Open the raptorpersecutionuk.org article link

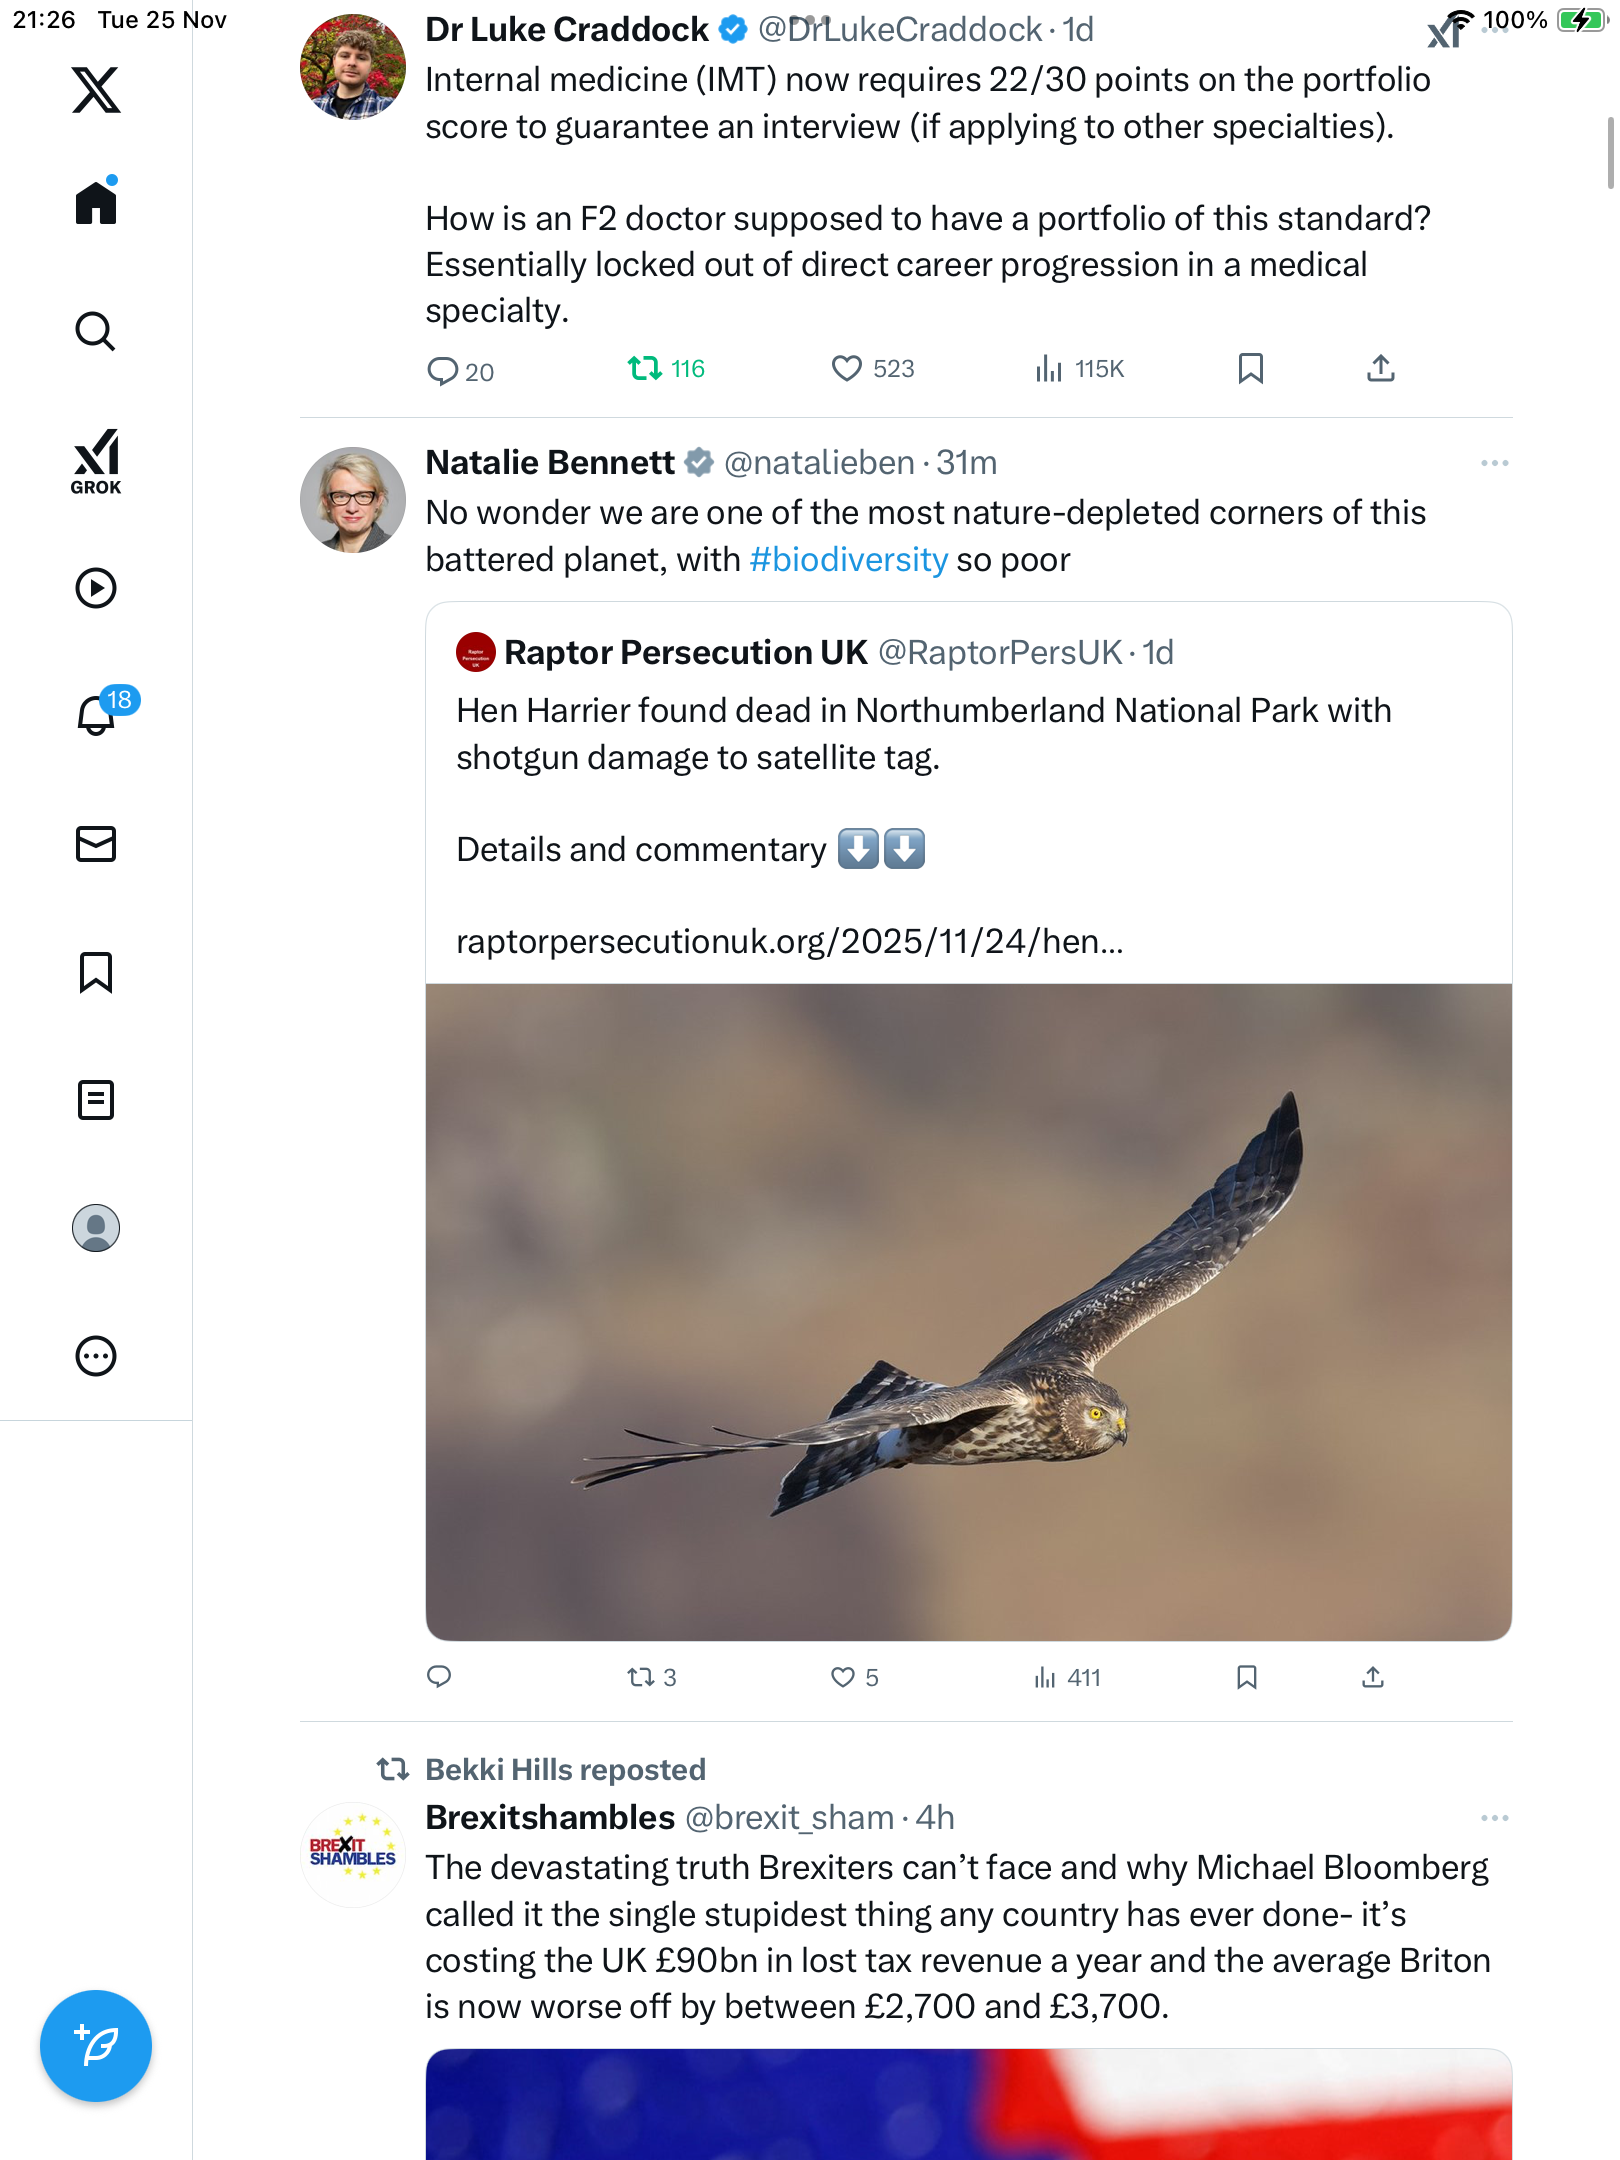(789, 942)
